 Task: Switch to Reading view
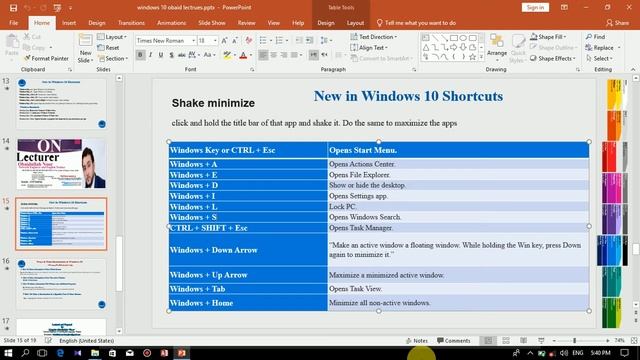click(x=524, y=340)
